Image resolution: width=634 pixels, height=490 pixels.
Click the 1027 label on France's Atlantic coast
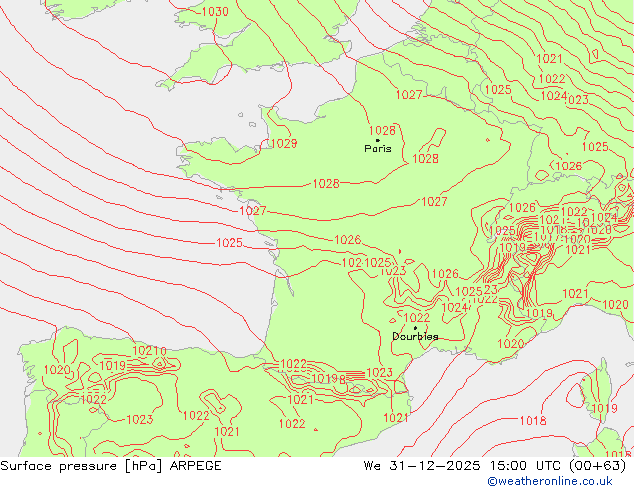click(x=253, y=211)
